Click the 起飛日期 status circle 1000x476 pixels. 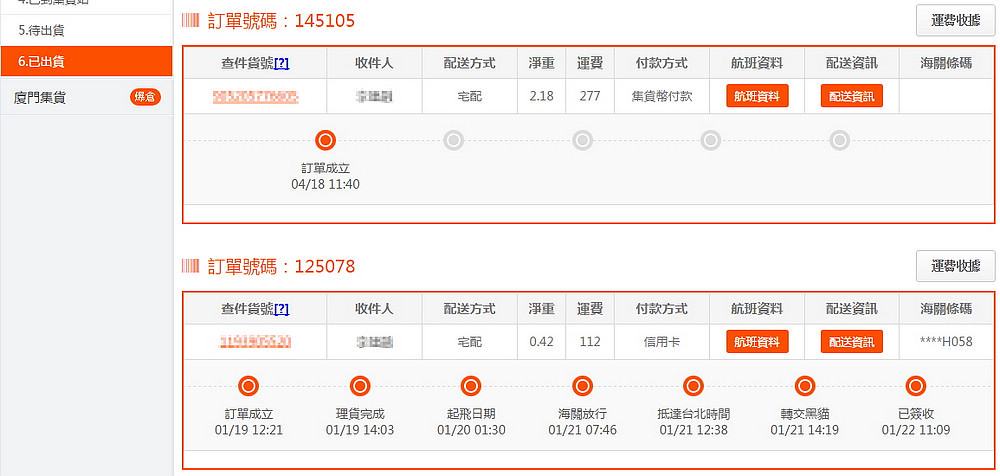click(x=471, y=386)
